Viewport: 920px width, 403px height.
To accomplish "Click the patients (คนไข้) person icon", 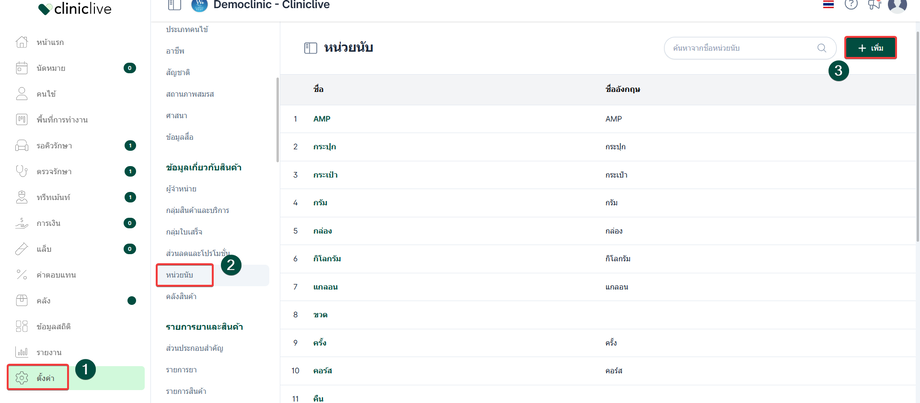I will tap(22, 94).
